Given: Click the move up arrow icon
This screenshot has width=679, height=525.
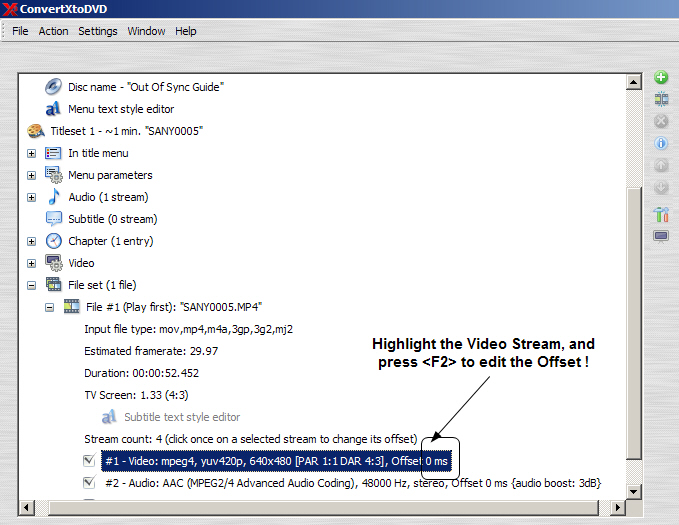Looking at the screenshot, I should pyautogui.click(x=661, y=165).
